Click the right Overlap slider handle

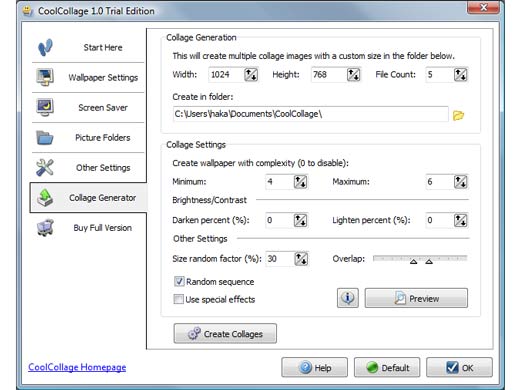coord(429,261)
